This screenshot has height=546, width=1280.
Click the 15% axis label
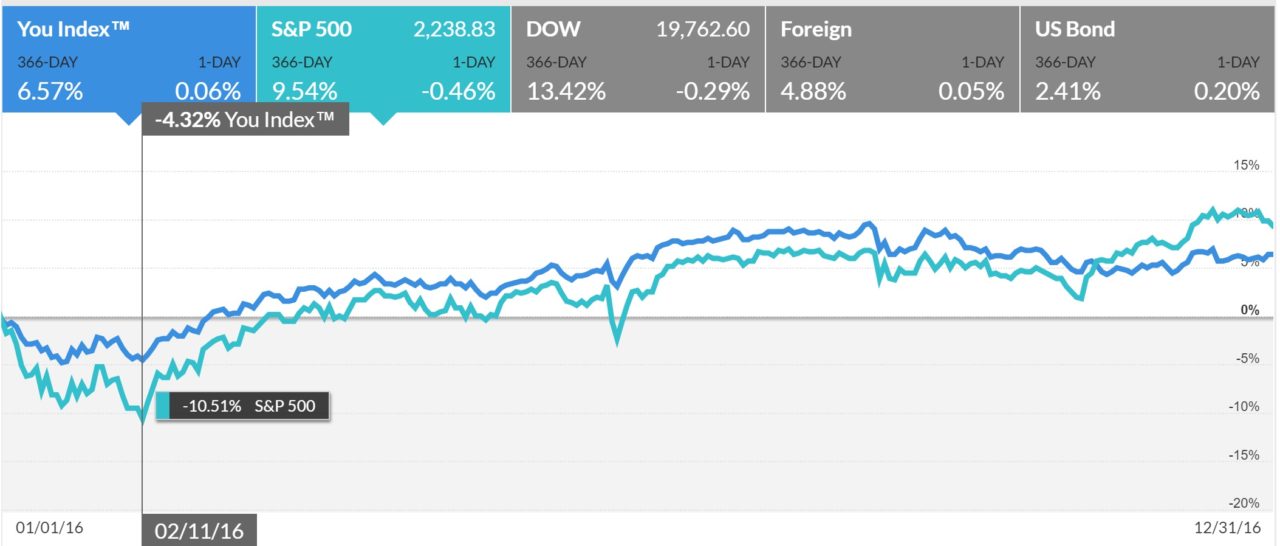[x=1245, y=165]
